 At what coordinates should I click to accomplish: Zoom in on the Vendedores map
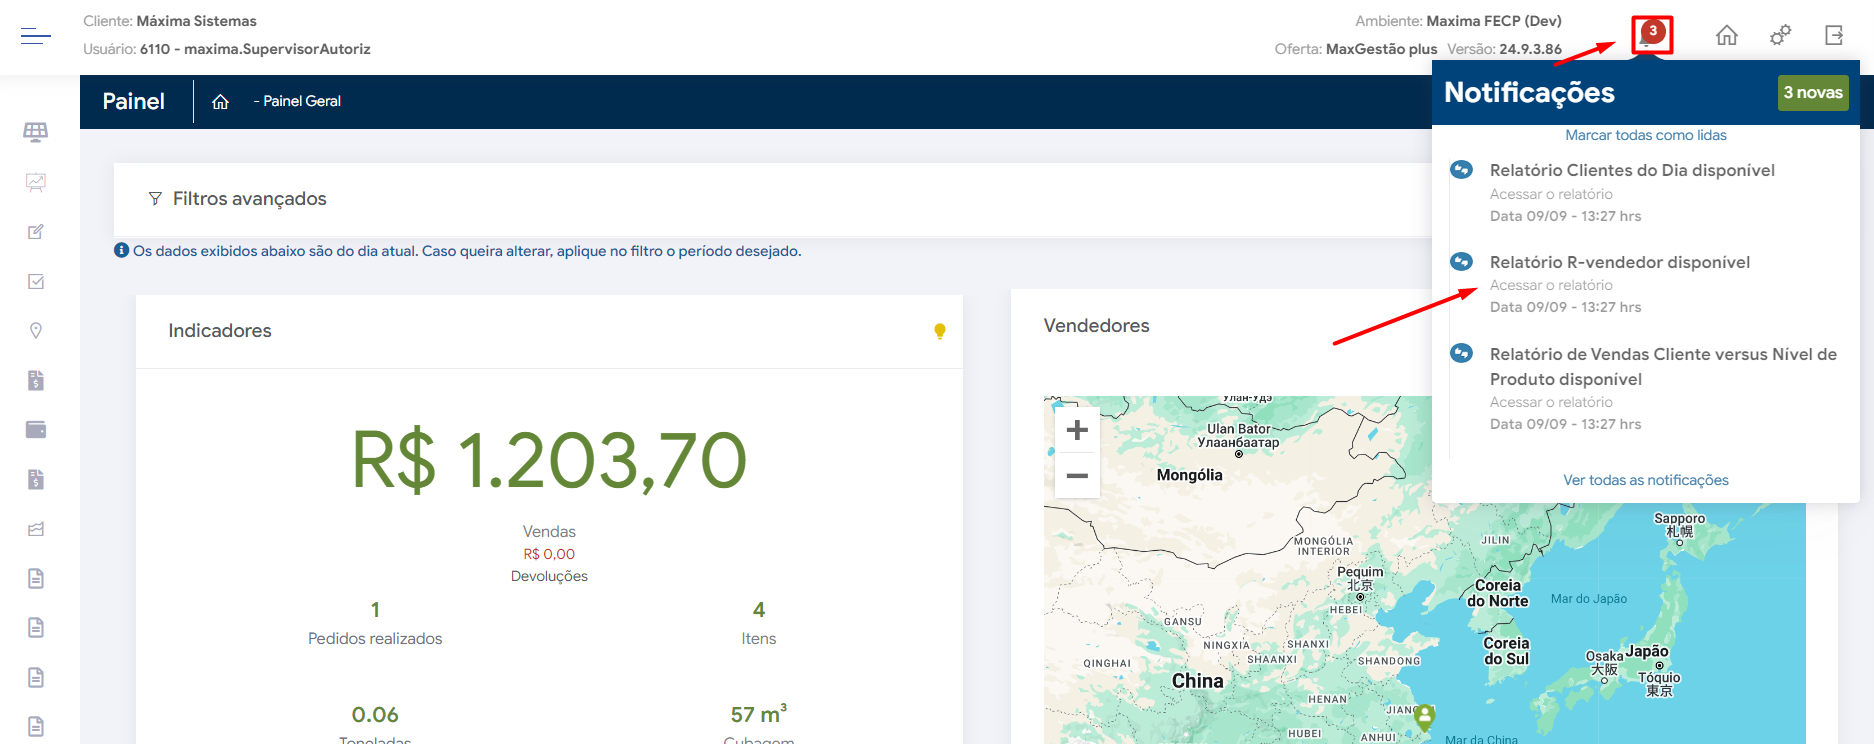(1077, 430)
